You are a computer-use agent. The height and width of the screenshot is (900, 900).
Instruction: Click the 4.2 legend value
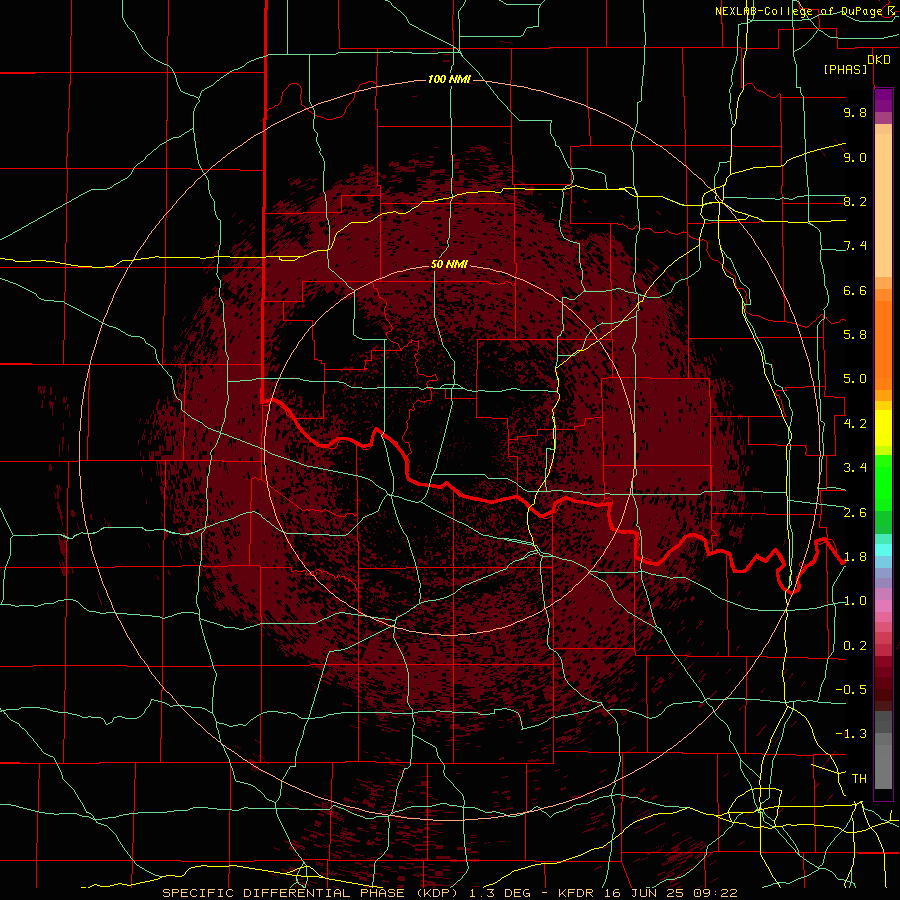coord(855,424)
